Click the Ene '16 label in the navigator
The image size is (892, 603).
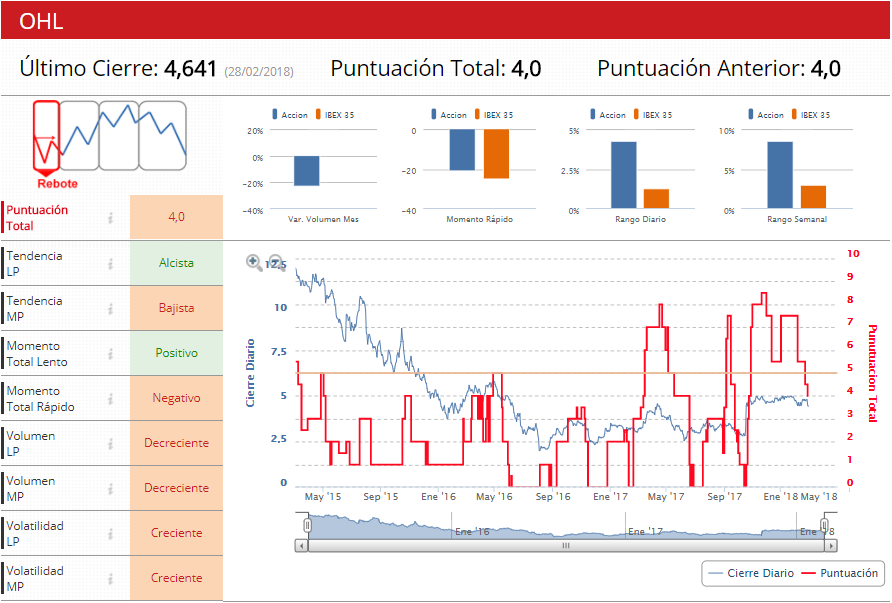click(x=472, y=532)
